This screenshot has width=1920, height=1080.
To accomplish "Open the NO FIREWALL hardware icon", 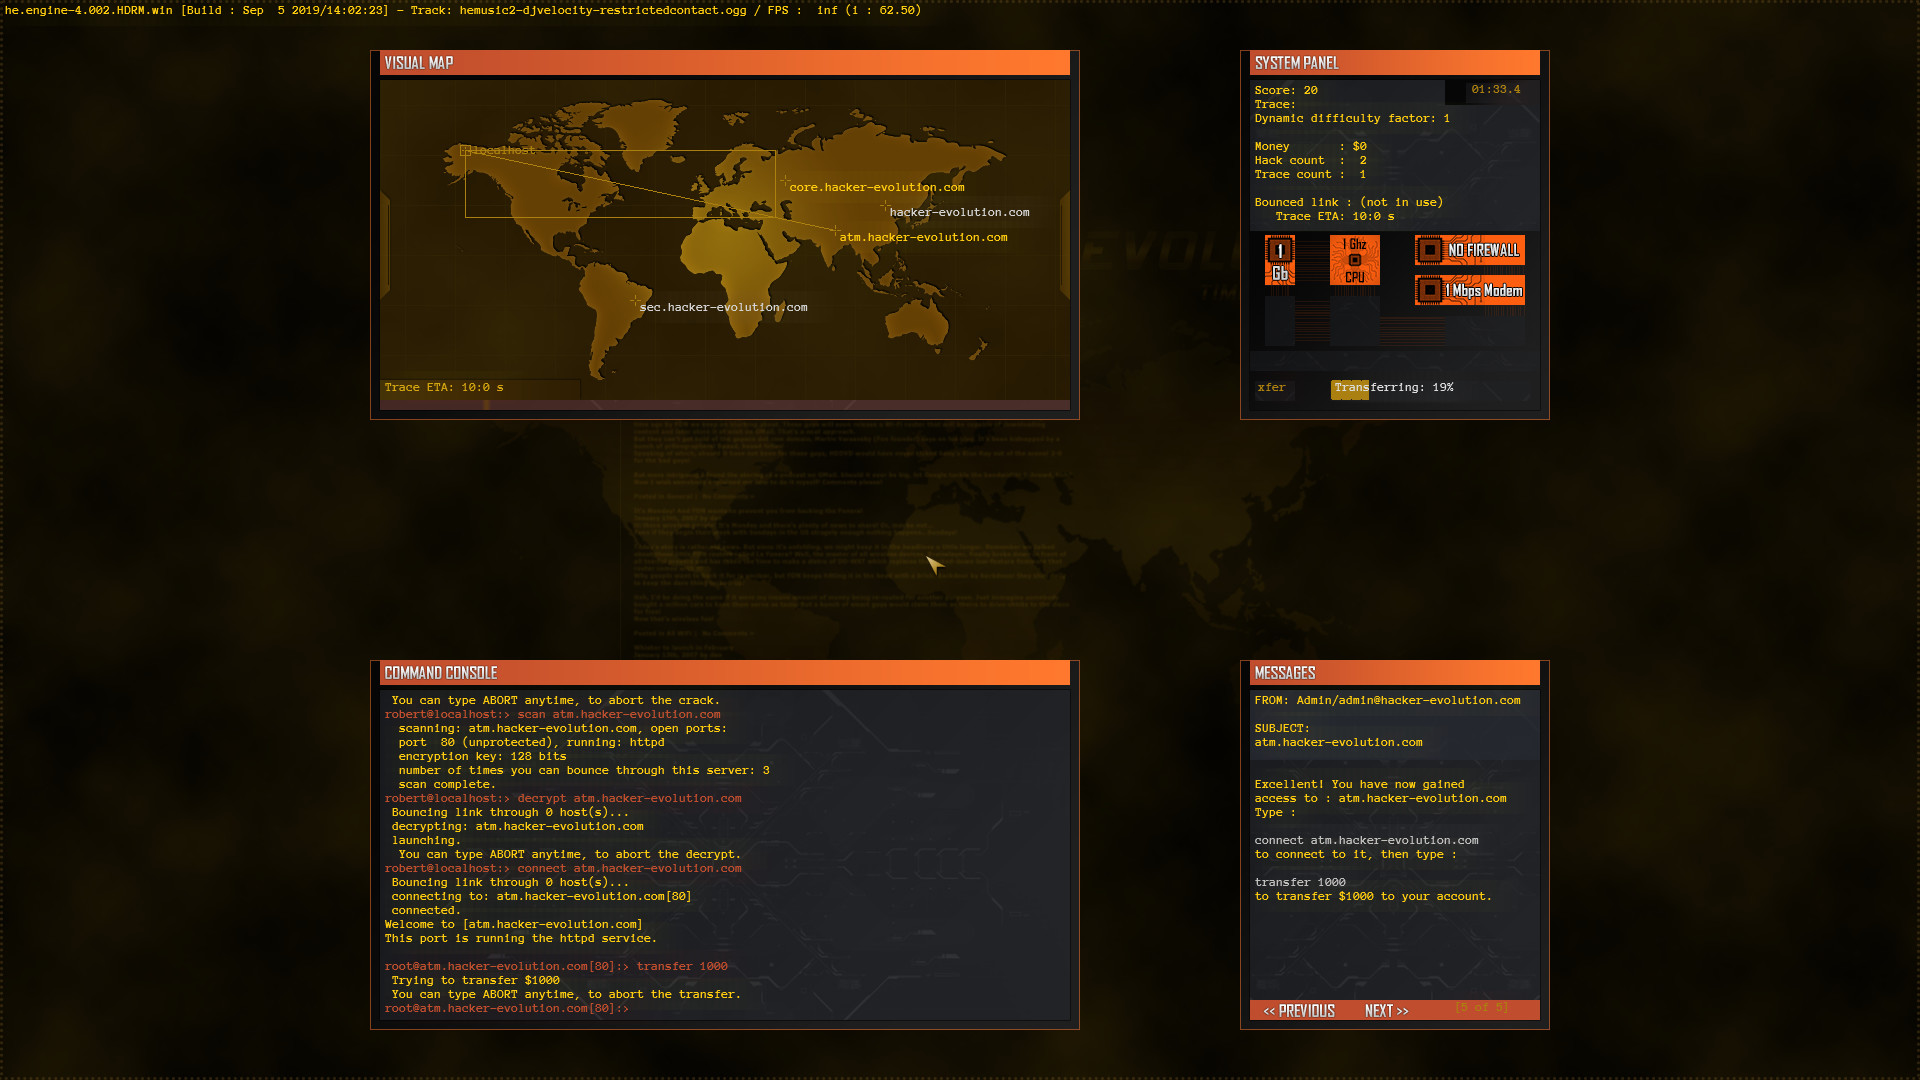I will tap(1469, 250).
